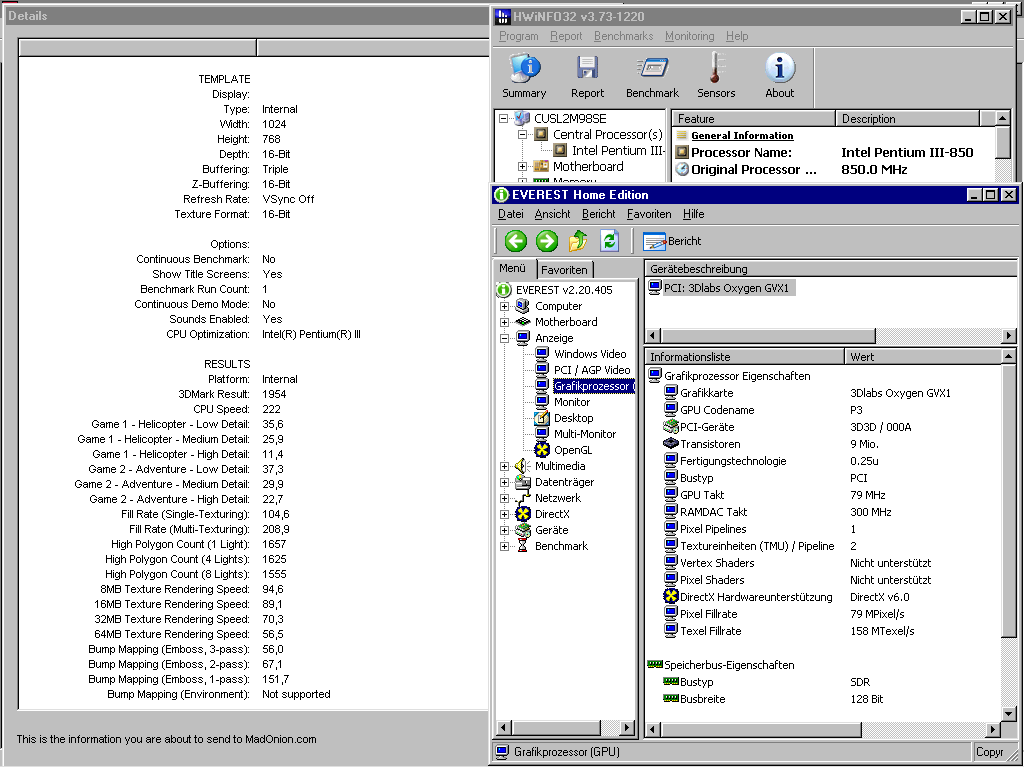Open HWiNFO32 Monitoring menu
The image size is (1024, 768).
[x=689, y=36]
